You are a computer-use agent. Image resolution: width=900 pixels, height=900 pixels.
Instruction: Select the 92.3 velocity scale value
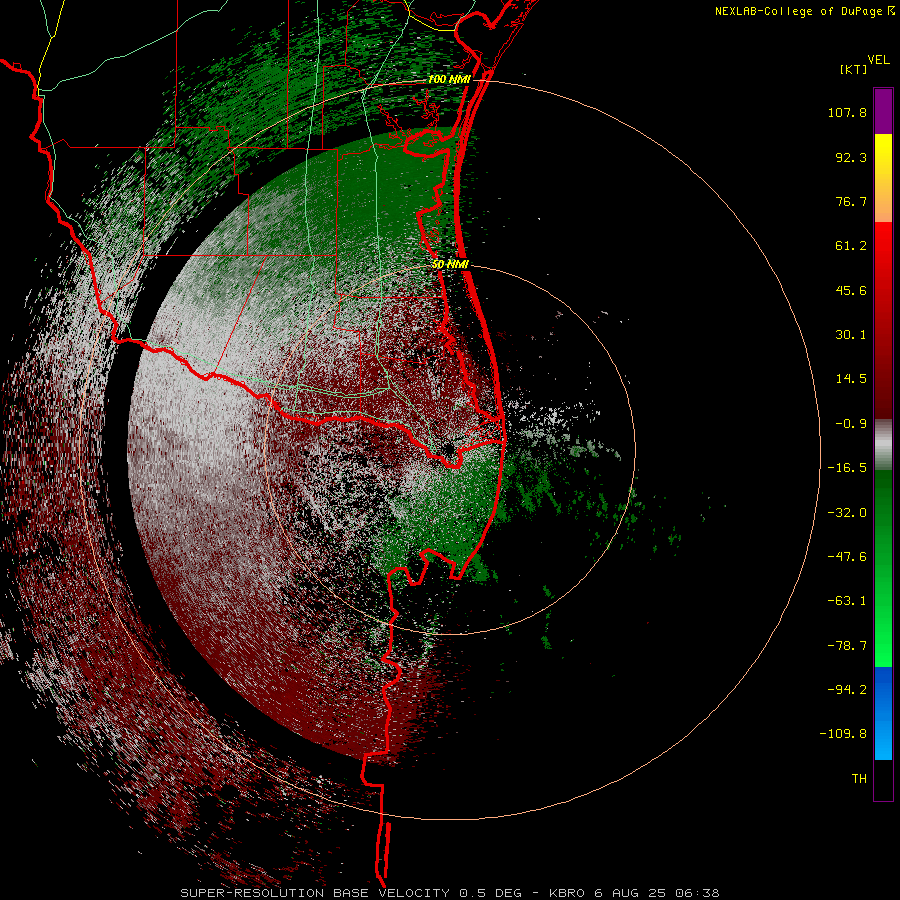[x=851, y=157]
